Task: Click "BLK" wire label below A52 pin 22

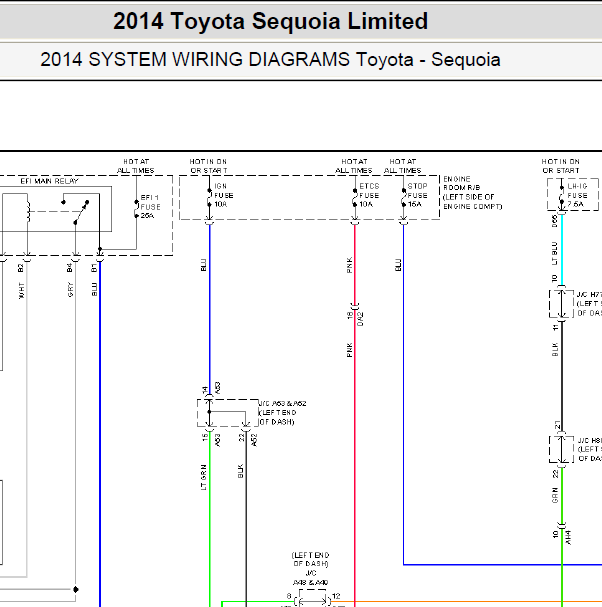Action: (x=240, y=471)
